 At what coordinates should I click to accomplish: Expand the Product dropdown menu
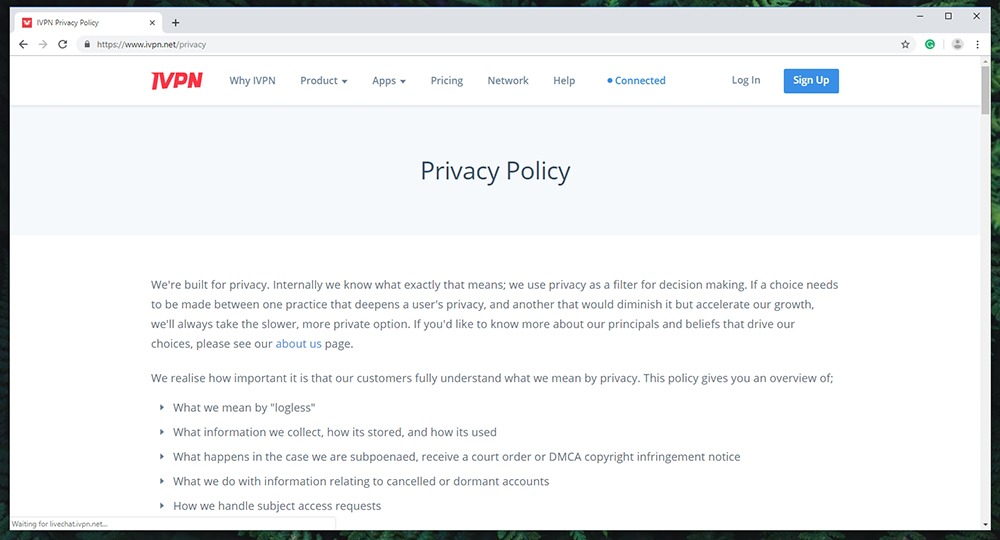[x=324, y=80]
